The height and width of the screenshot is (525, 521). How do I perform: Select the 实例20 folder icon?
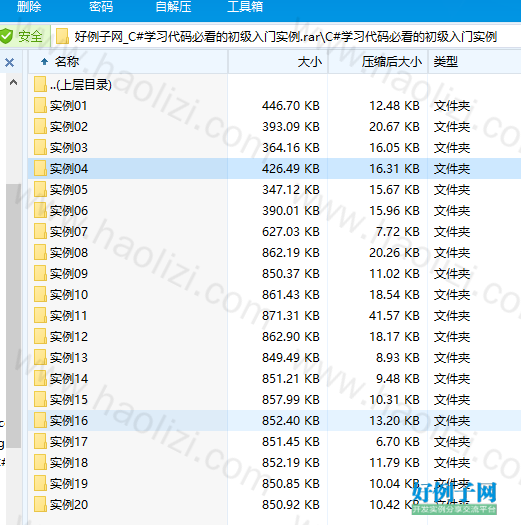(x=40, y=504)
